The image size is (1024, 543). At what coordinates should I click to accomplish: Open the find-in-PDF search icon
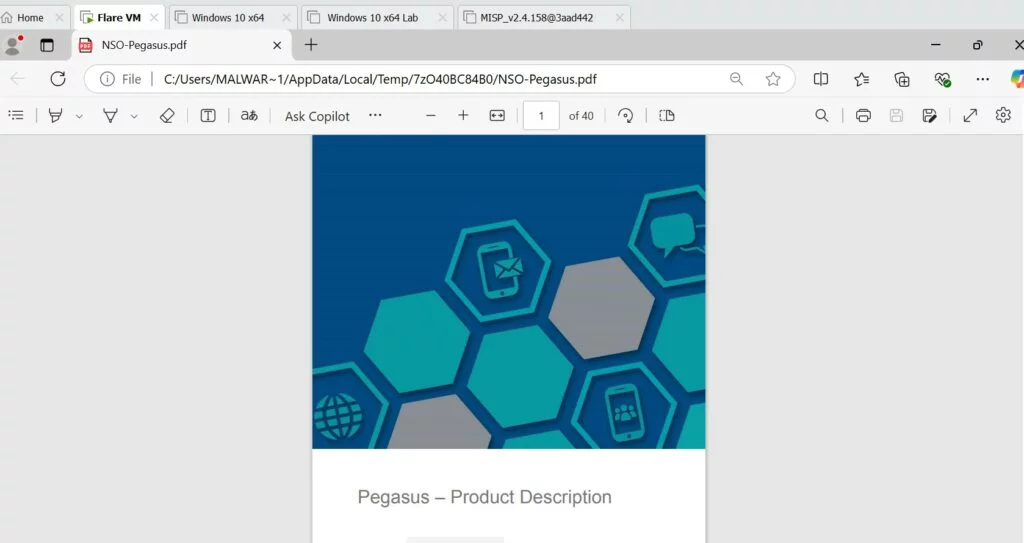(x=822, y=116)
